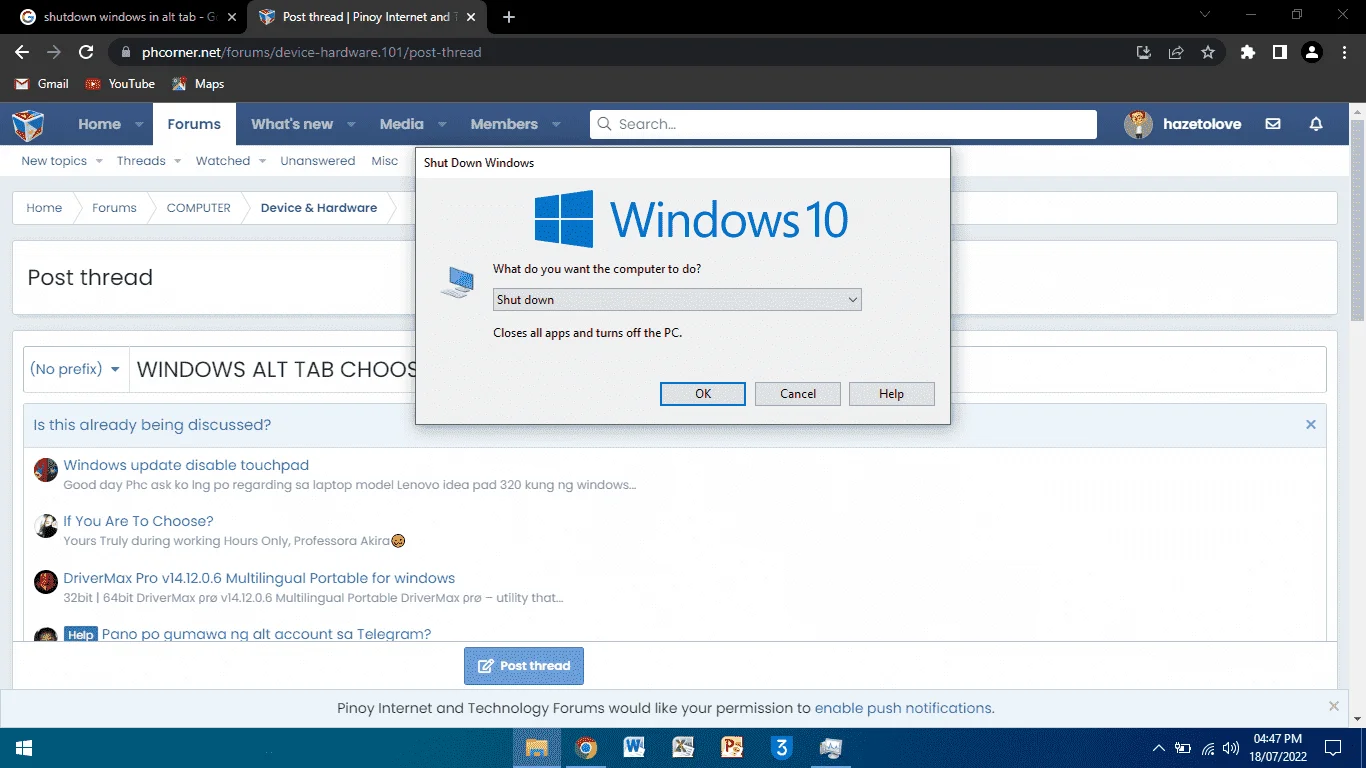Viewport: 1366px width, 768px height.
Task: Open the Extensions puzzle icon
Action: (x=1247, y=52)
